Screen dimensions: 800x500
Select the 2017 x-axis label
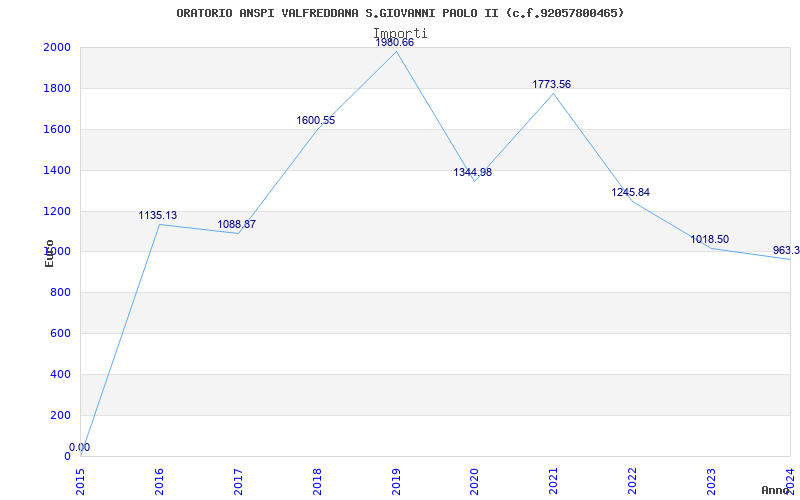pyautogui.click(x=238, y=482)
